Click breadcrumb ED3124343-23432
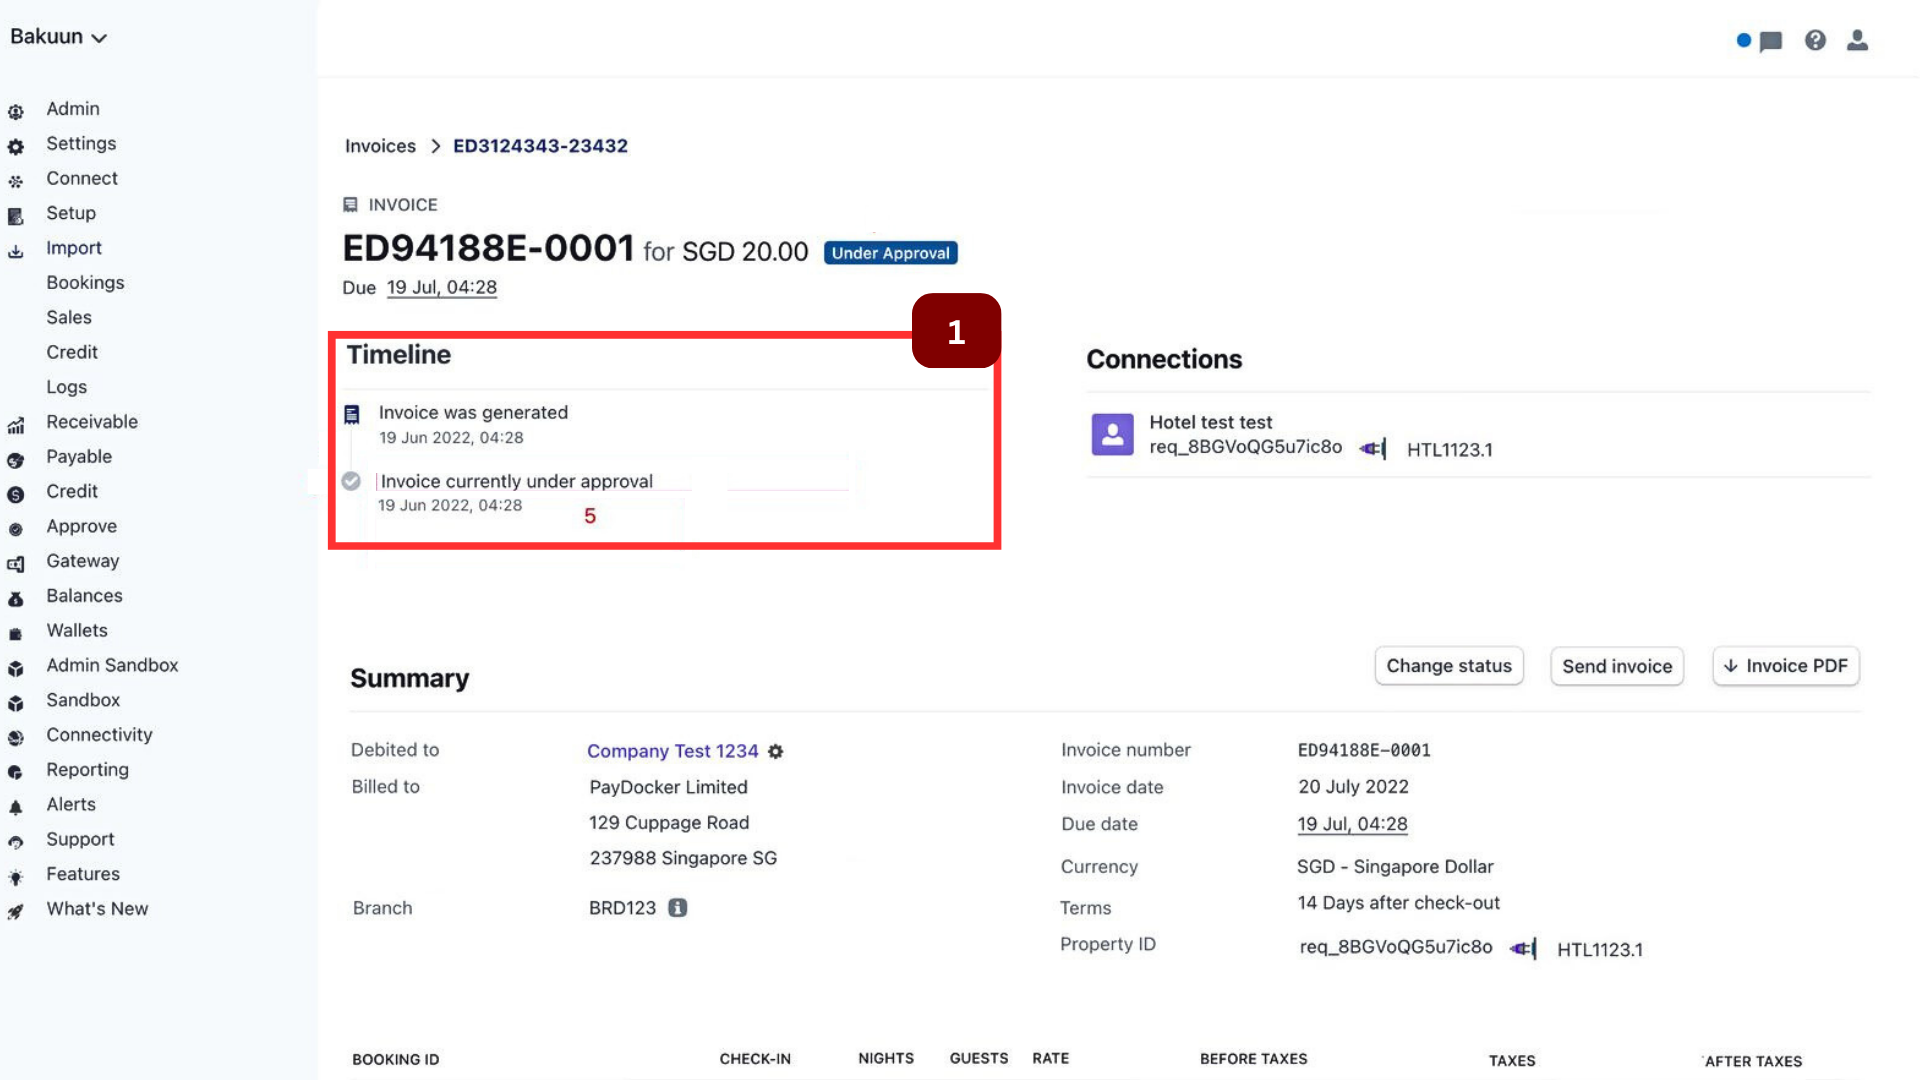The width and height of the screenshot is (1920, 1080). [540, 146]
